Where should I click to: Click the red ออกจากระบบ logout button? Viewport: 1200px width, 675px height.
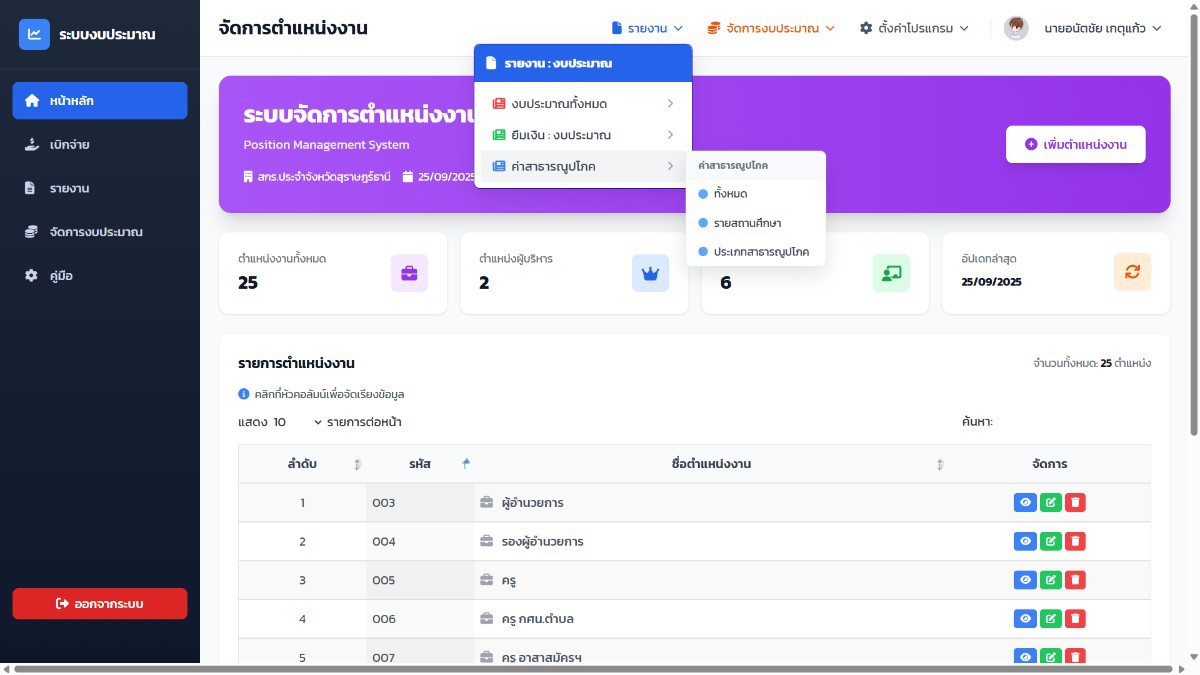[x=100, y=604]
